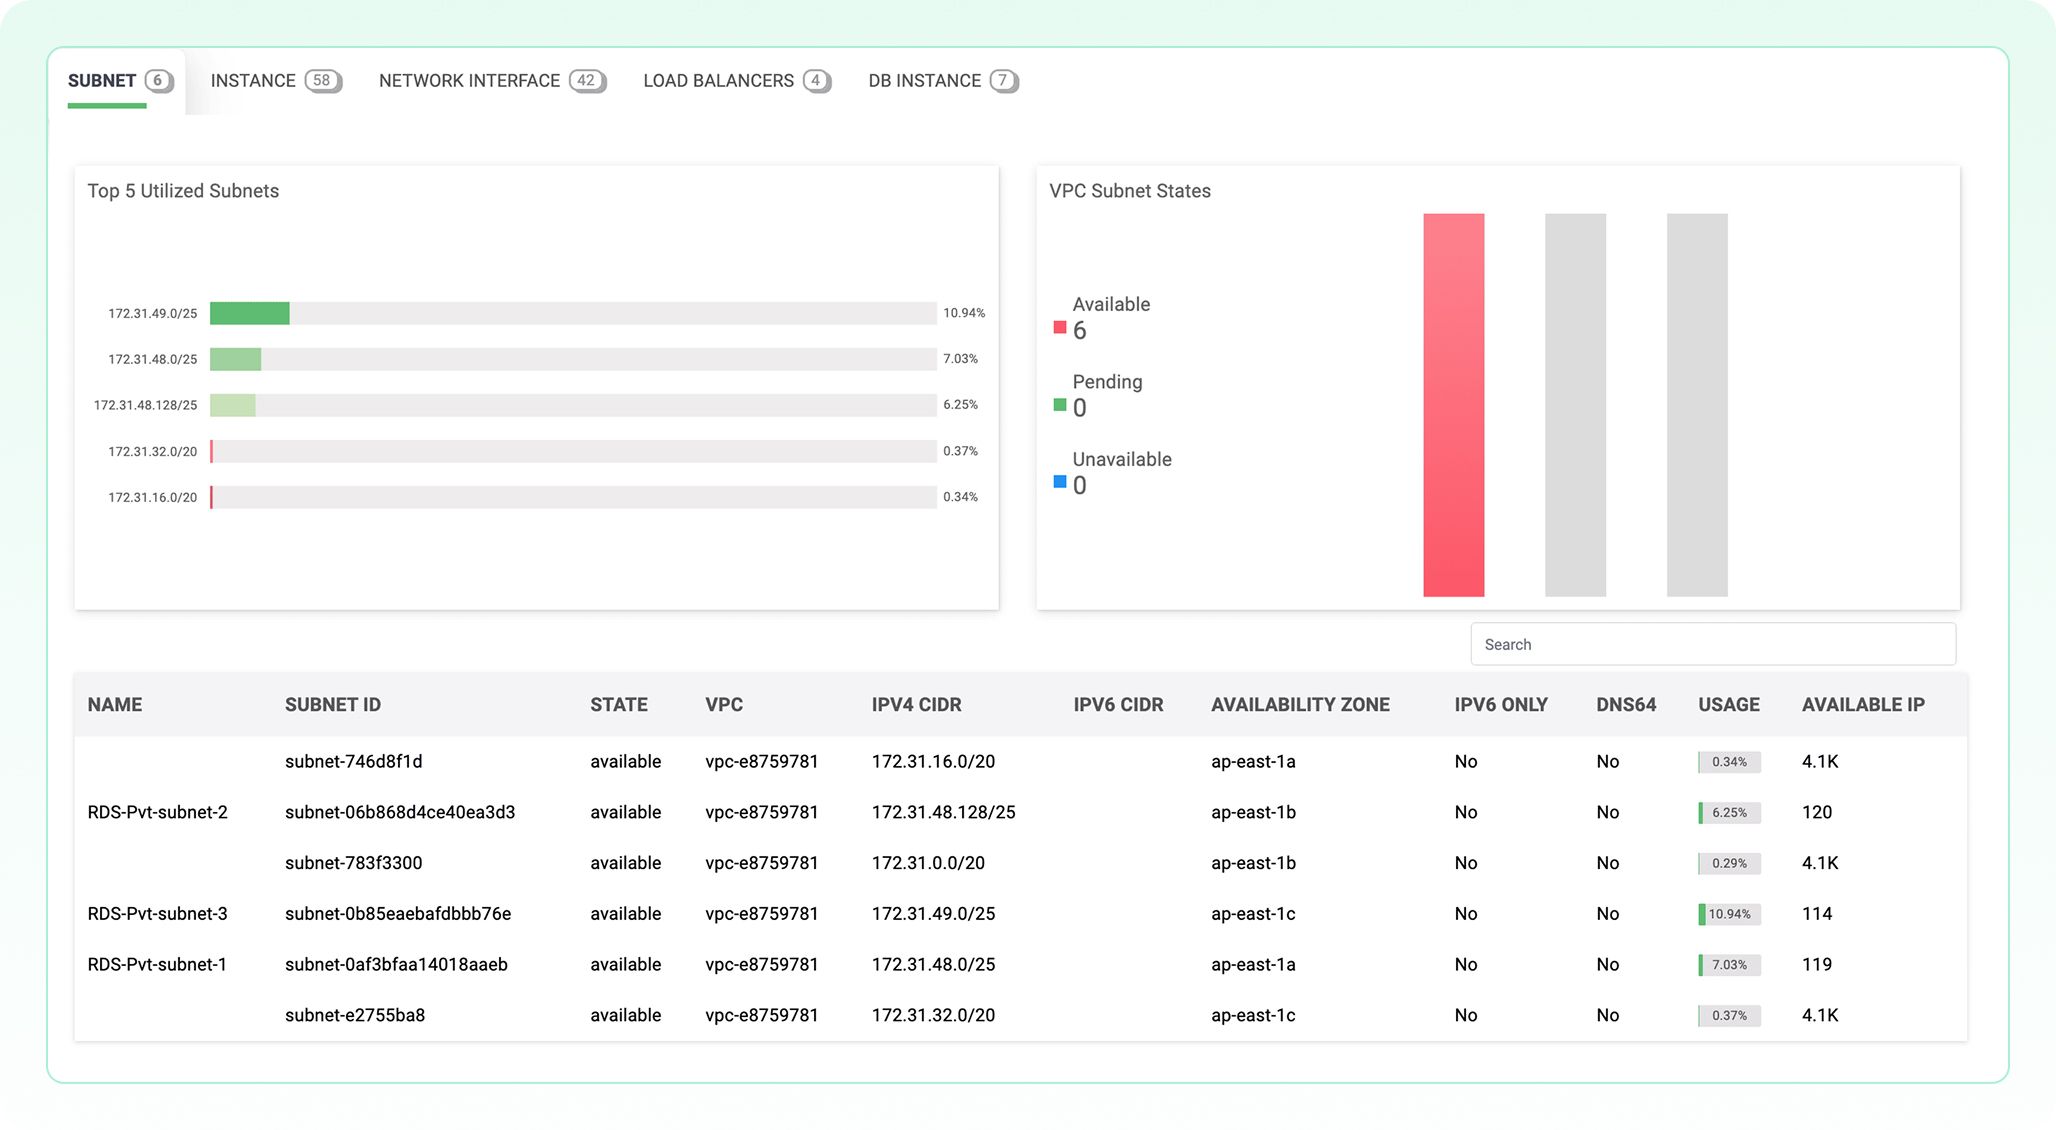Click the red Available bar in VPC Subnet States
Screen dimensions: 2056x1130
point(1454,404)
